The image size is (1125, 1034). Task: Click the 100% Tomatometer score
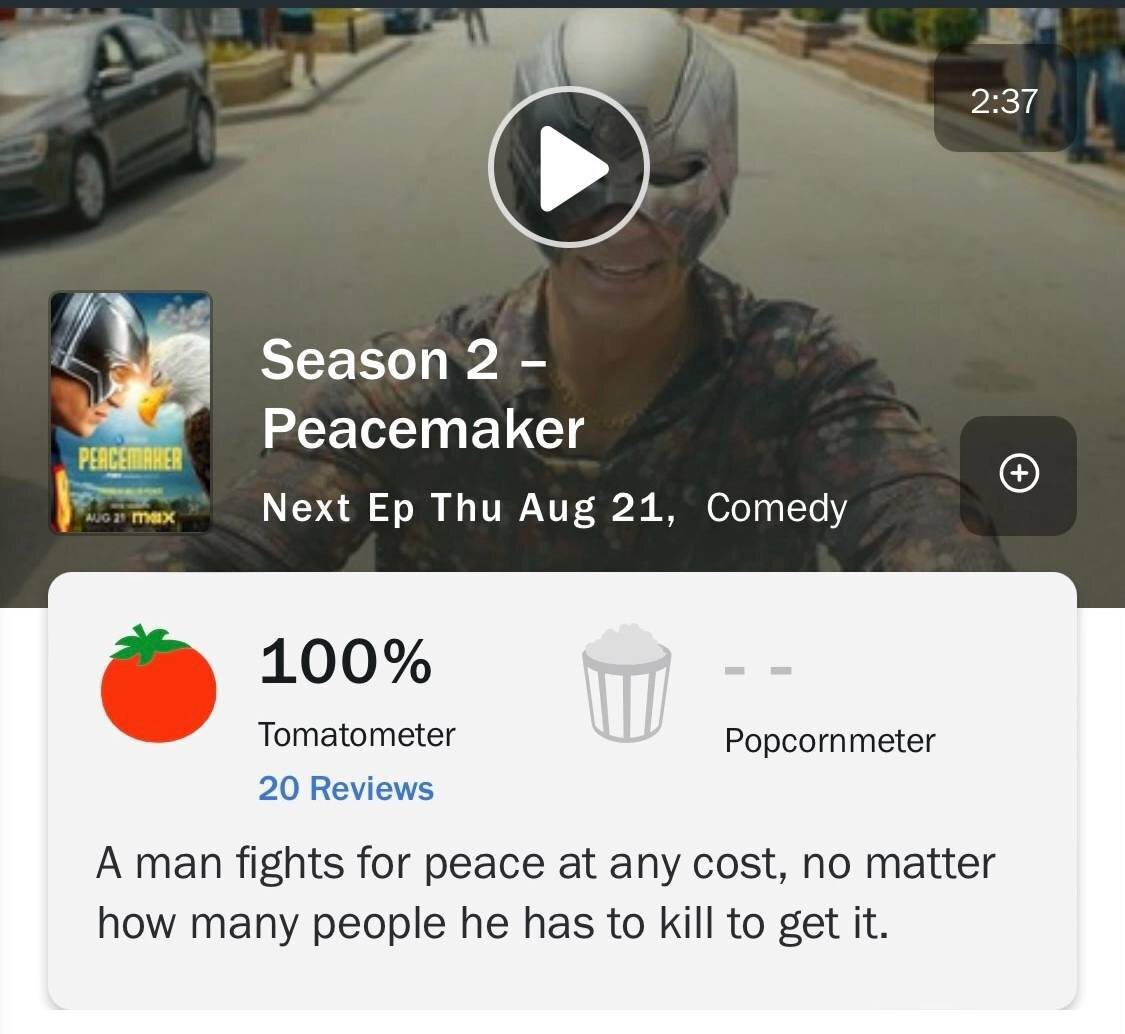[346, 661]
